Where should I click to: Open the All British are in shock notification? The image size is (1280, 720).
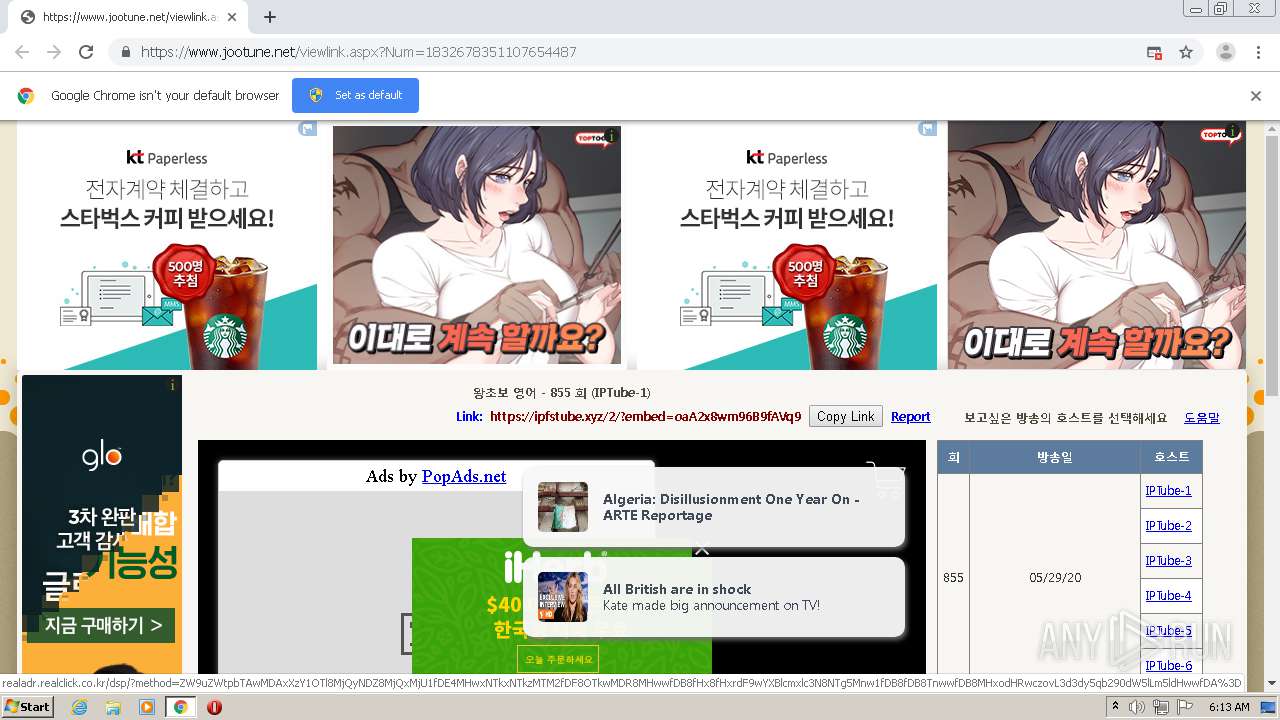click(x=714, y=597)
